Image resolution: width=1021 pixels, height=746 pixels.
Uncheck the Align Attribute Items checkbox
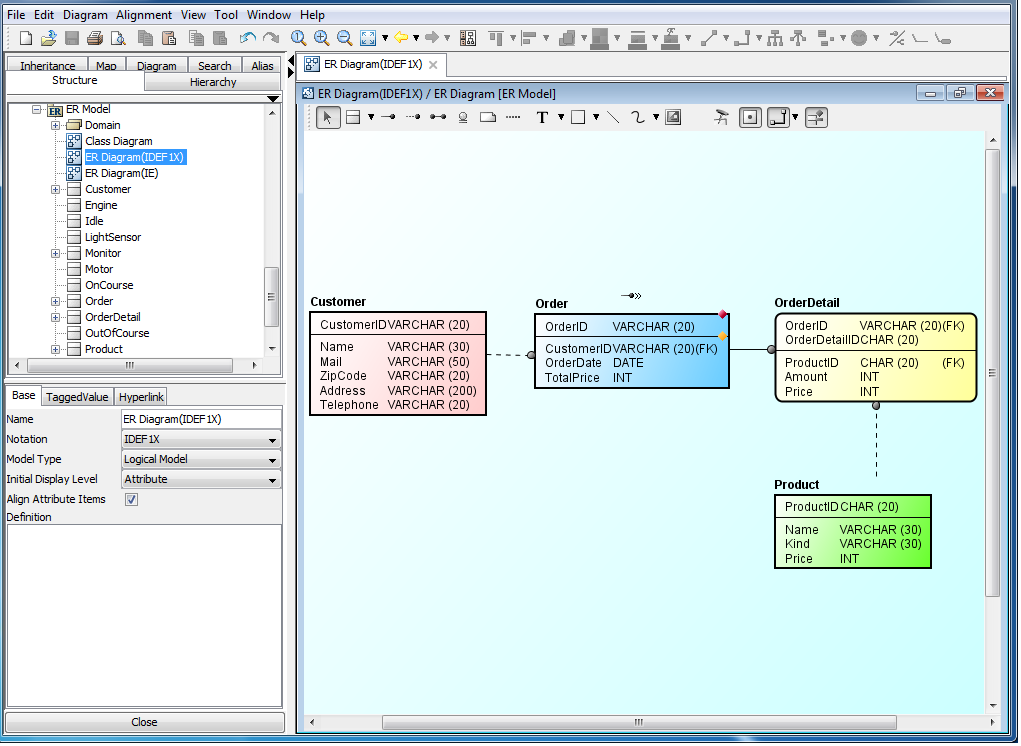(132, 500)
